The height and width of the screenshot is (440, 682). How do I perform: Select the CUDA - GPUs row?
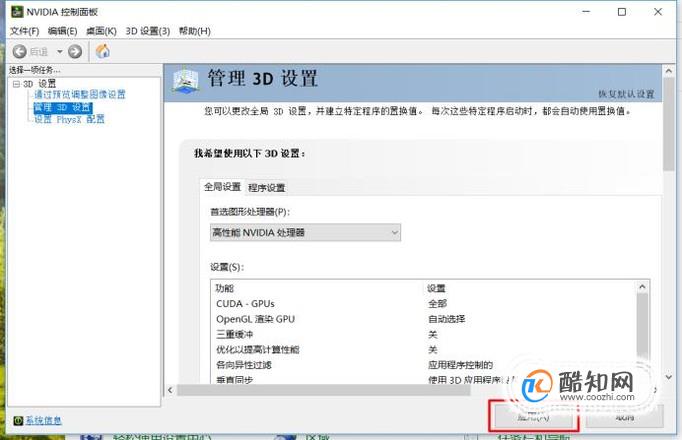(x=425, y=303)
